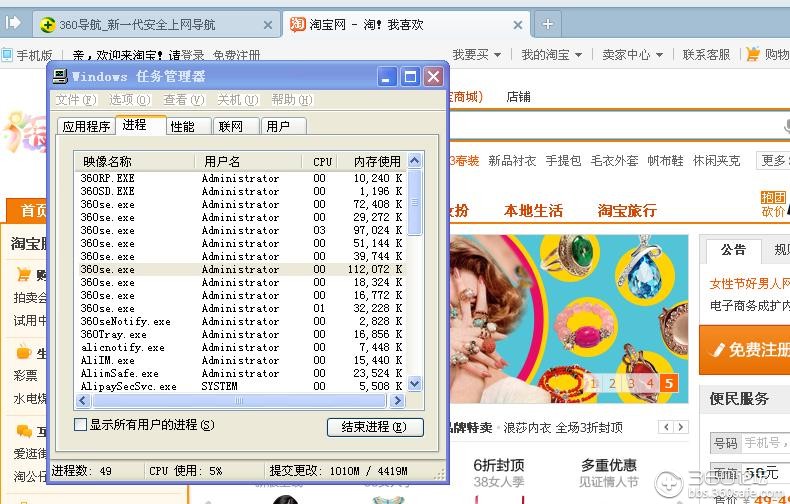Switch to the 用户 tab

point(284,126)
